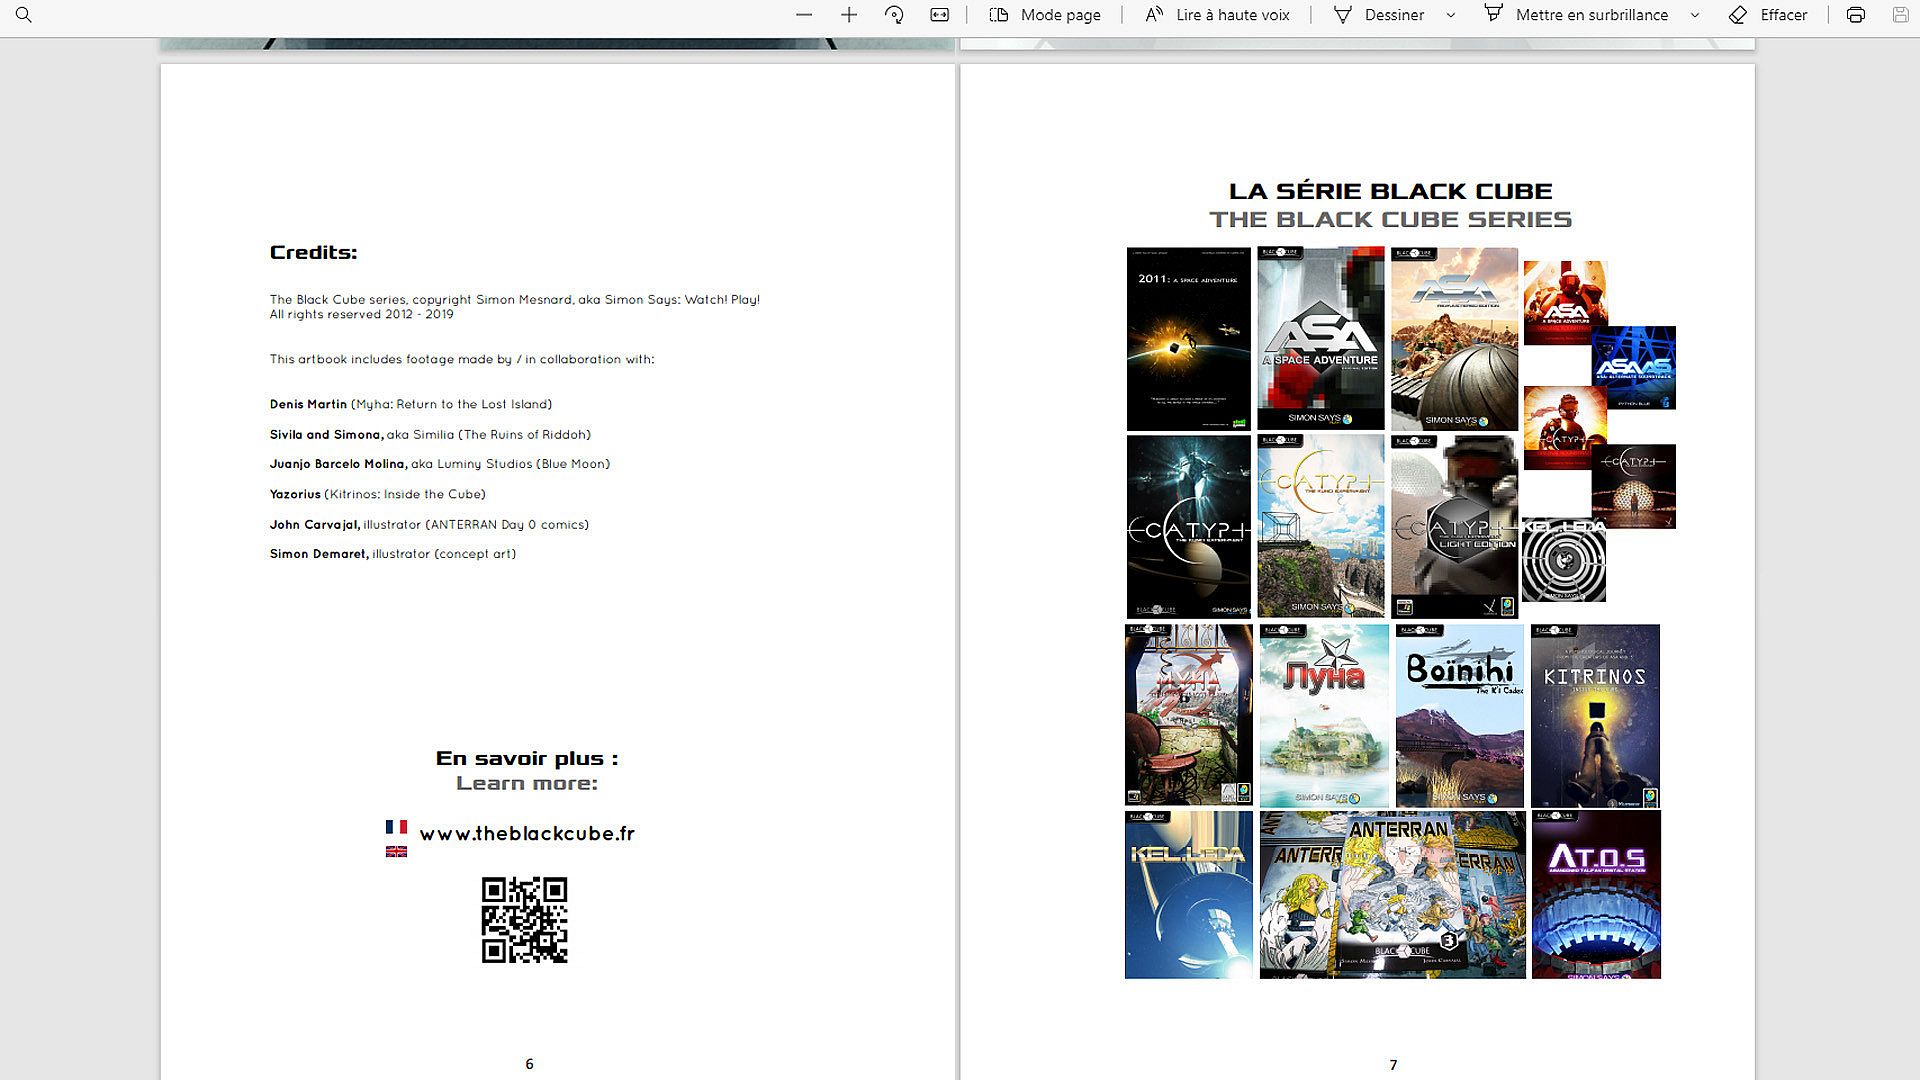Select the Effacer eraser tool
1920x1080 pixels.
(1768, 15)
